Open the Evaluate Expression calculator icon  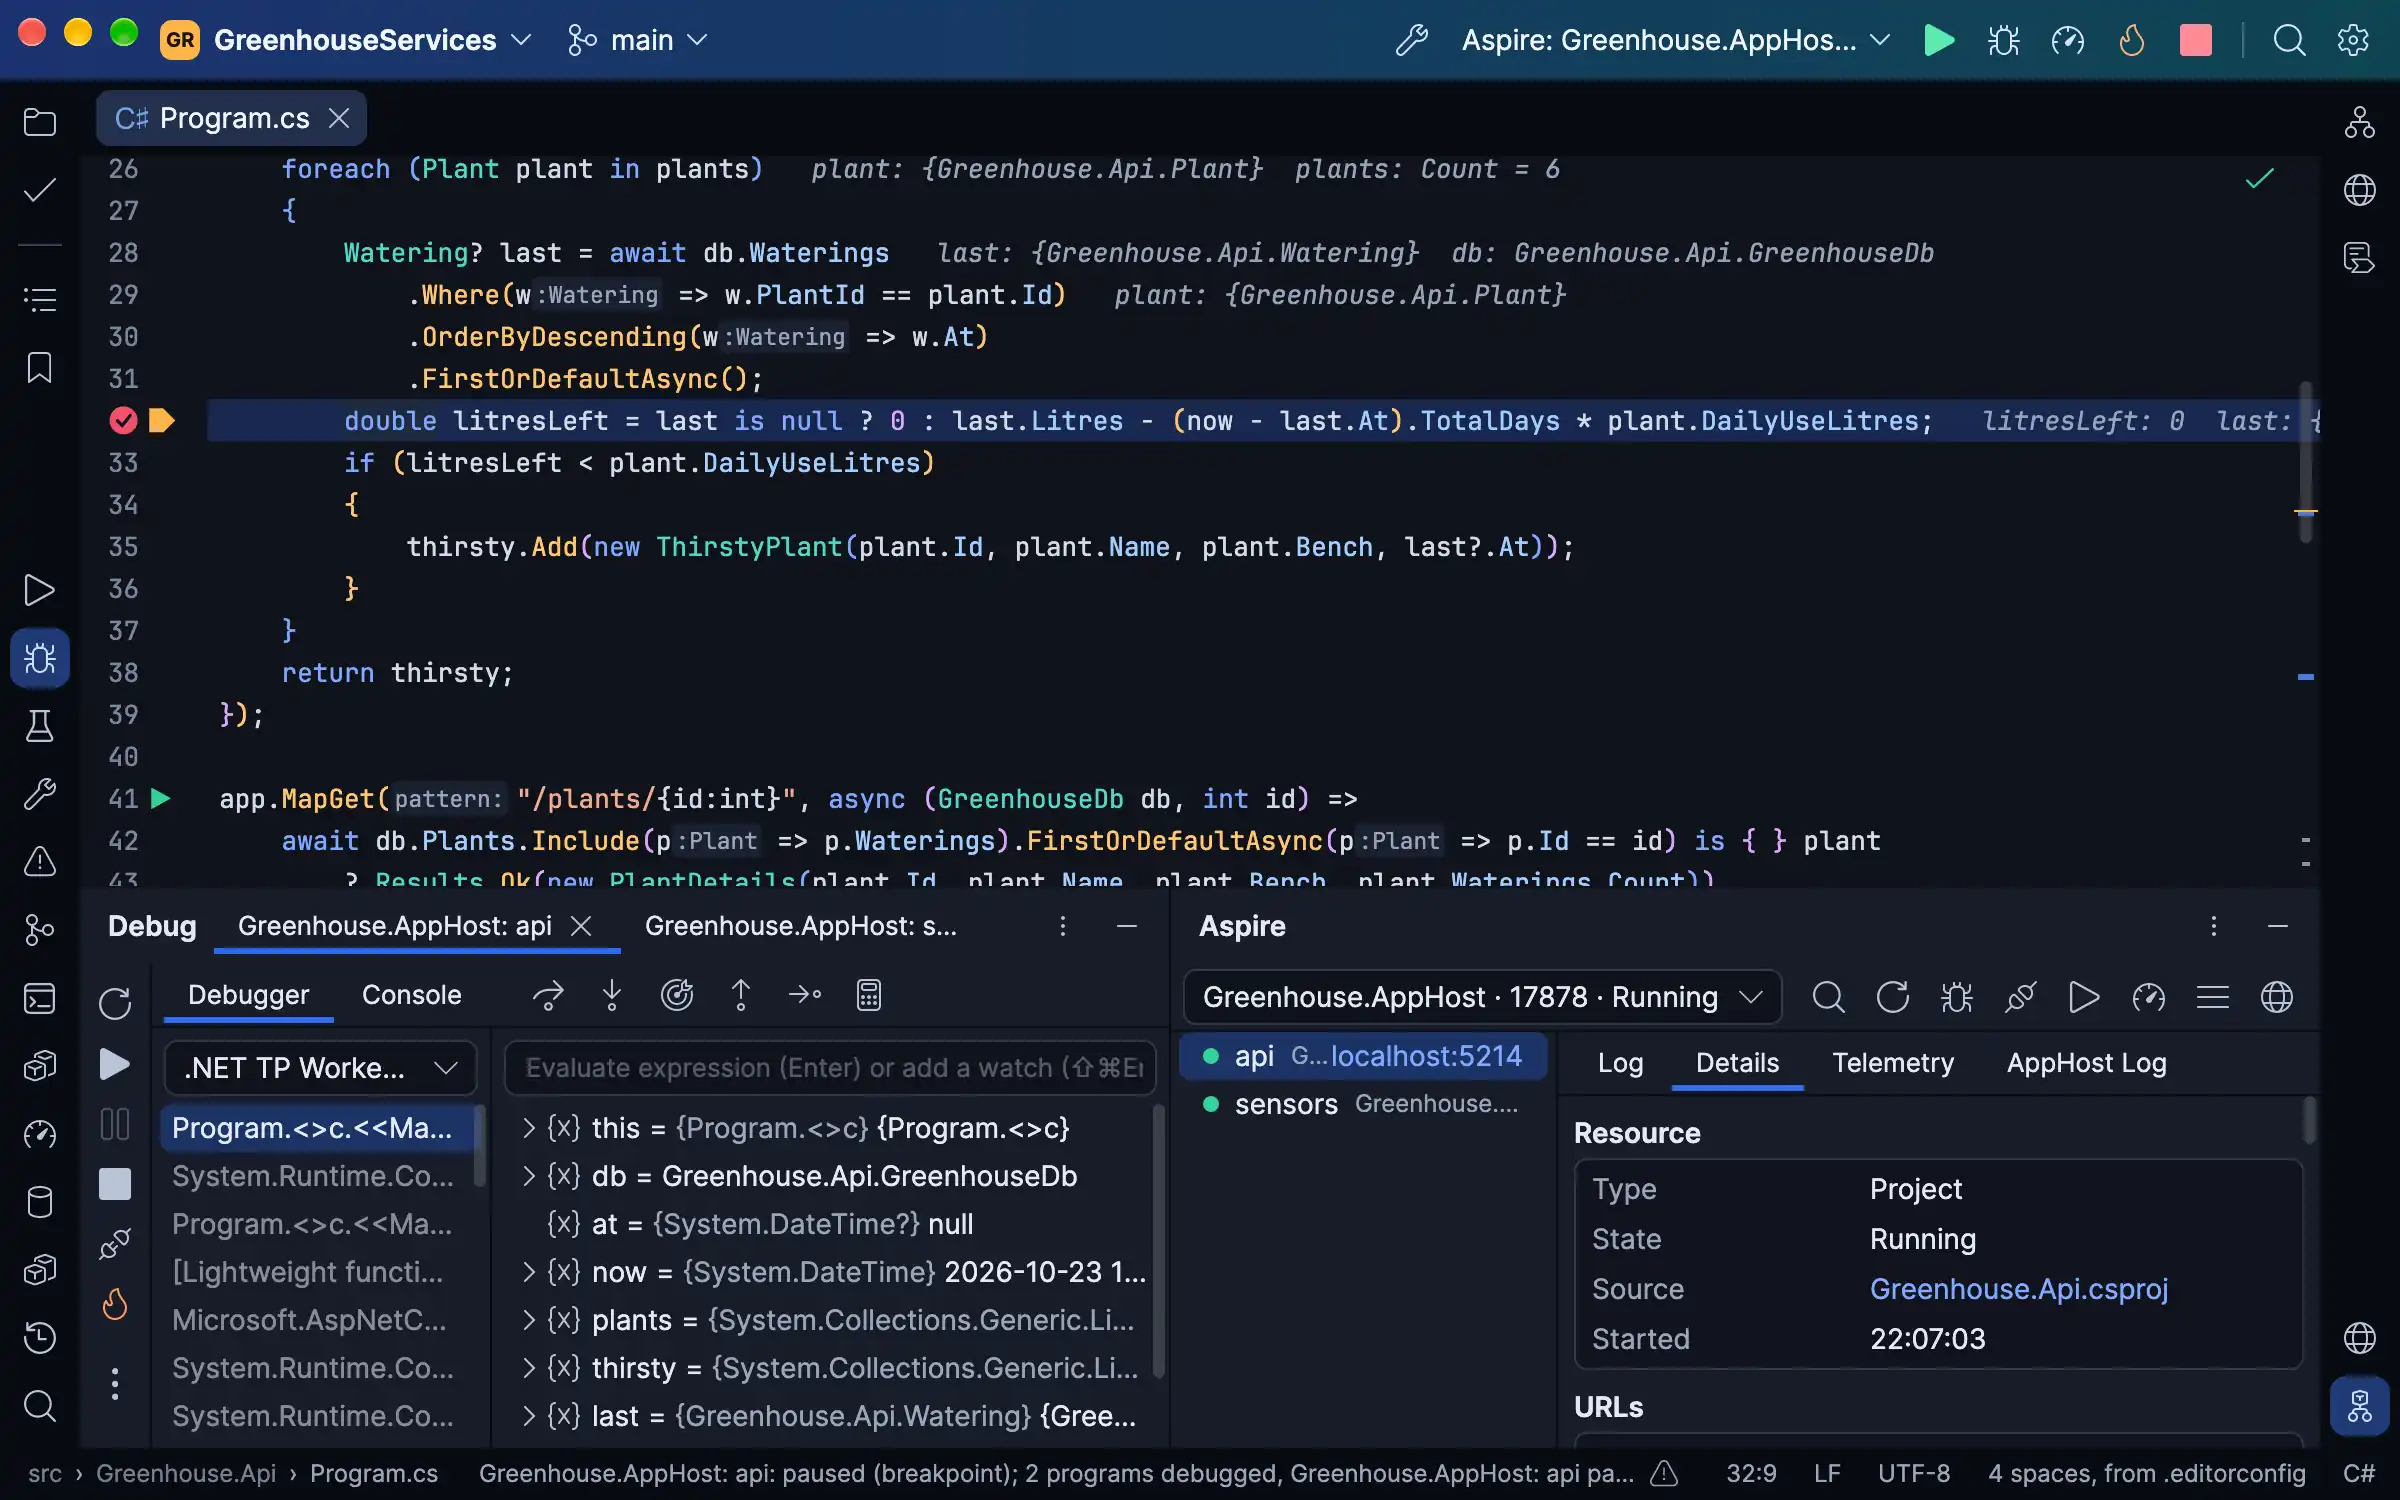click(x=869, y=995)
